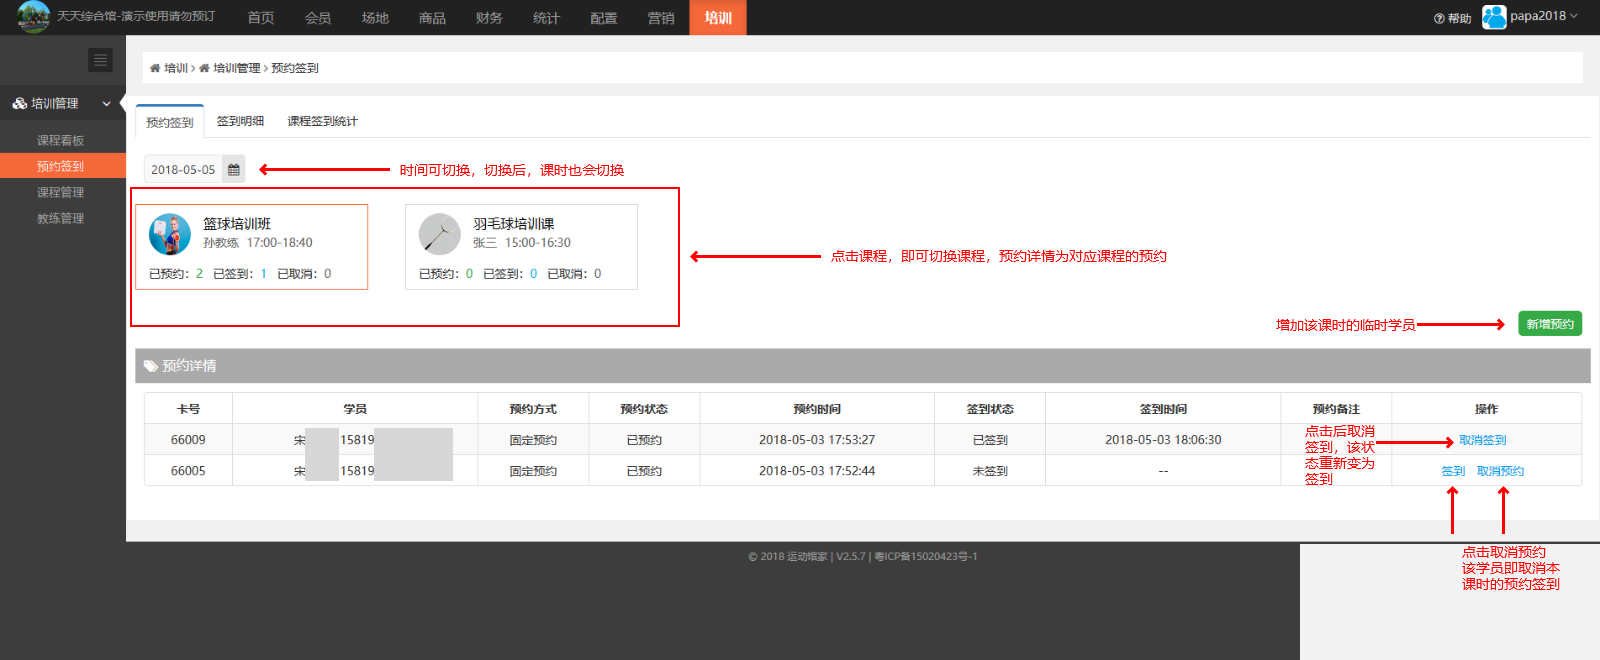Click 取消签到 link for card 66009
1600x660 pixels.
(1482, 440)
